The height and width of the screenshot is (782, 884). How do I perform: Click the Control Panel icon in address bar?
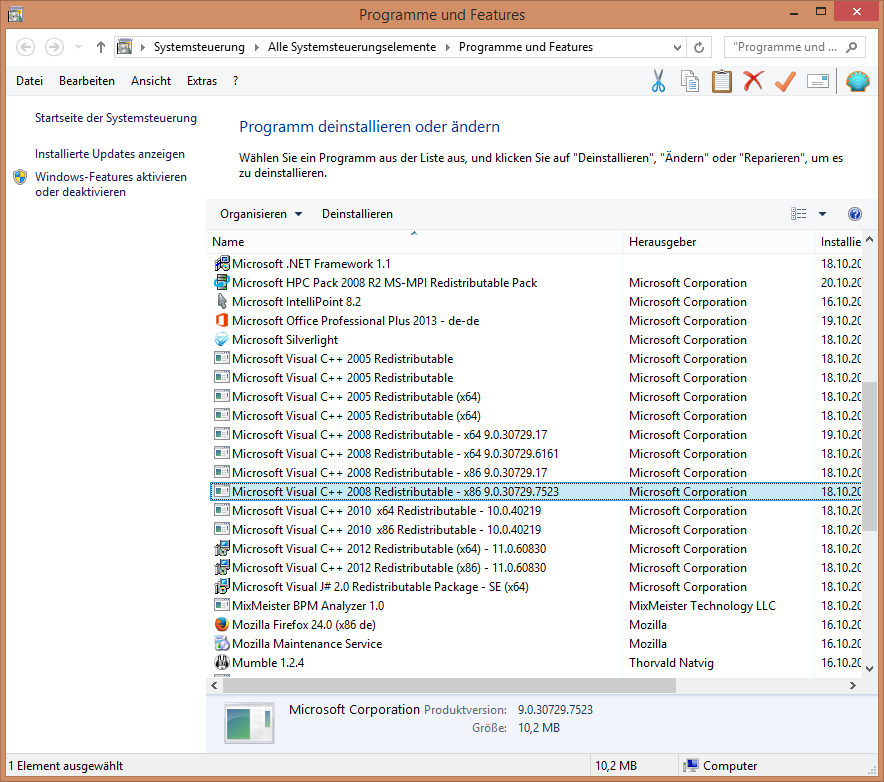click(x=125, y=47)
